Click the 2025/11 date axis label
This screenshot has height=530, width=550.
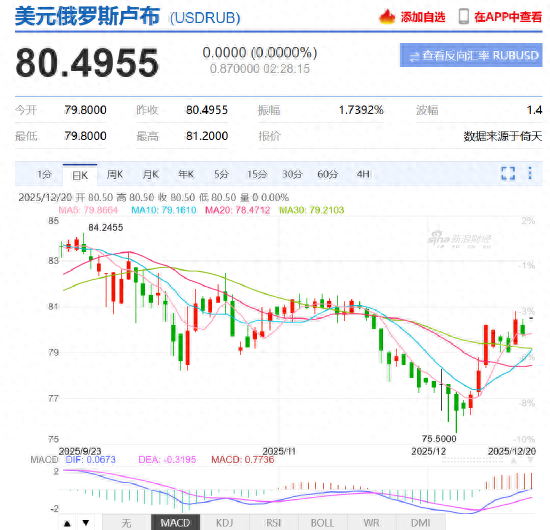[x=279, y=451]
